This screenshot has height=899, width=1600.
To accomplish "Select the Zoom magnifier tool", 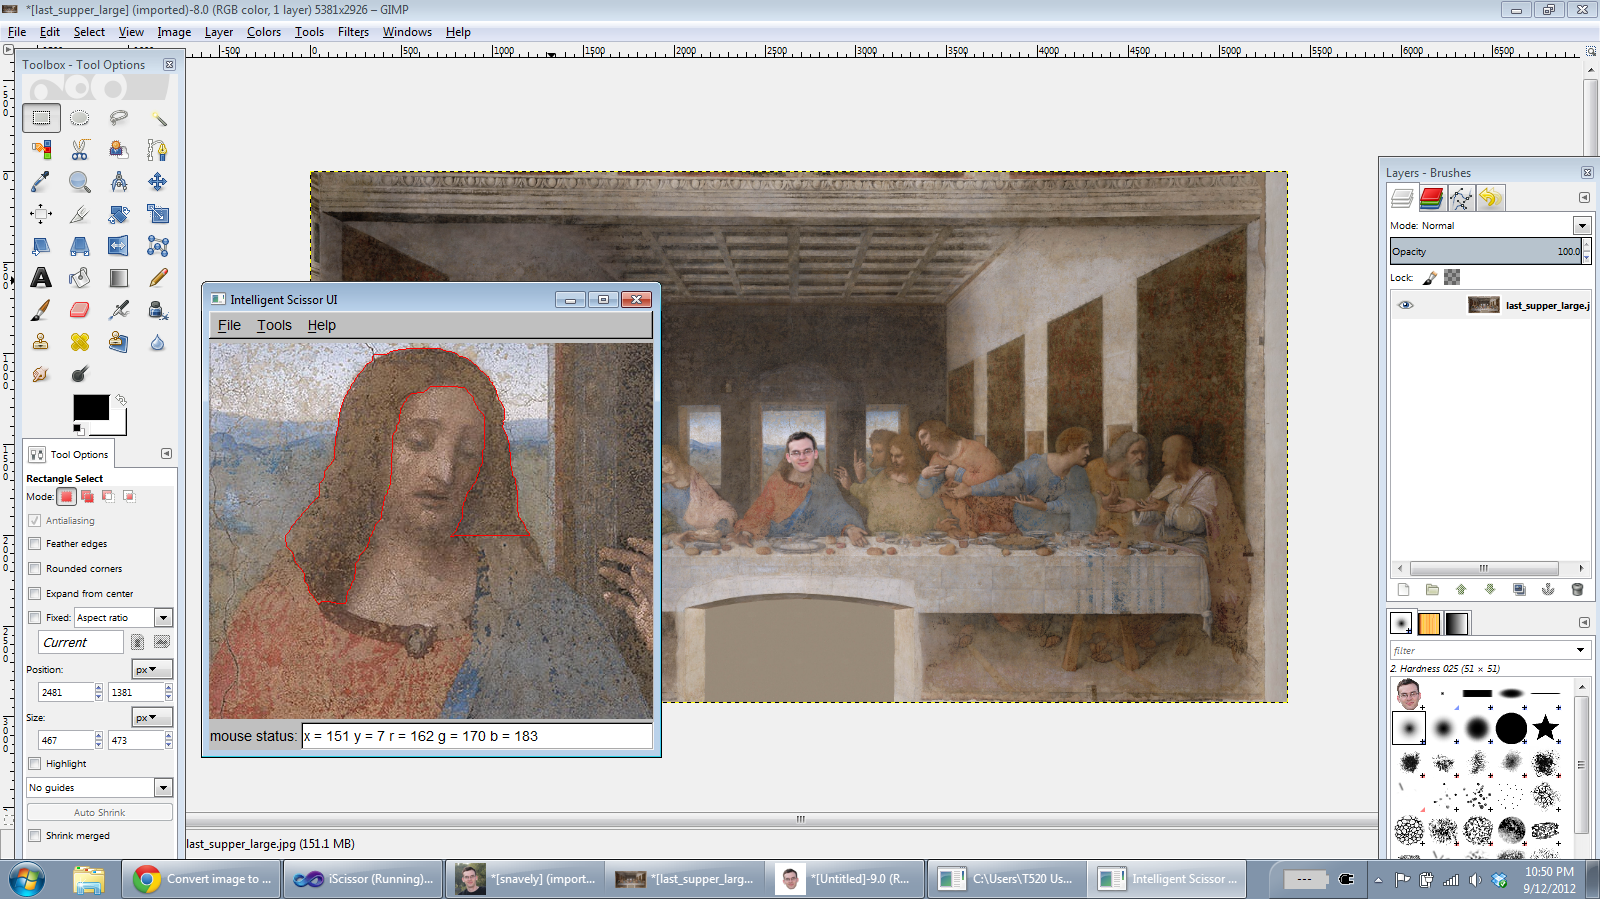I will tap(80, 182).
